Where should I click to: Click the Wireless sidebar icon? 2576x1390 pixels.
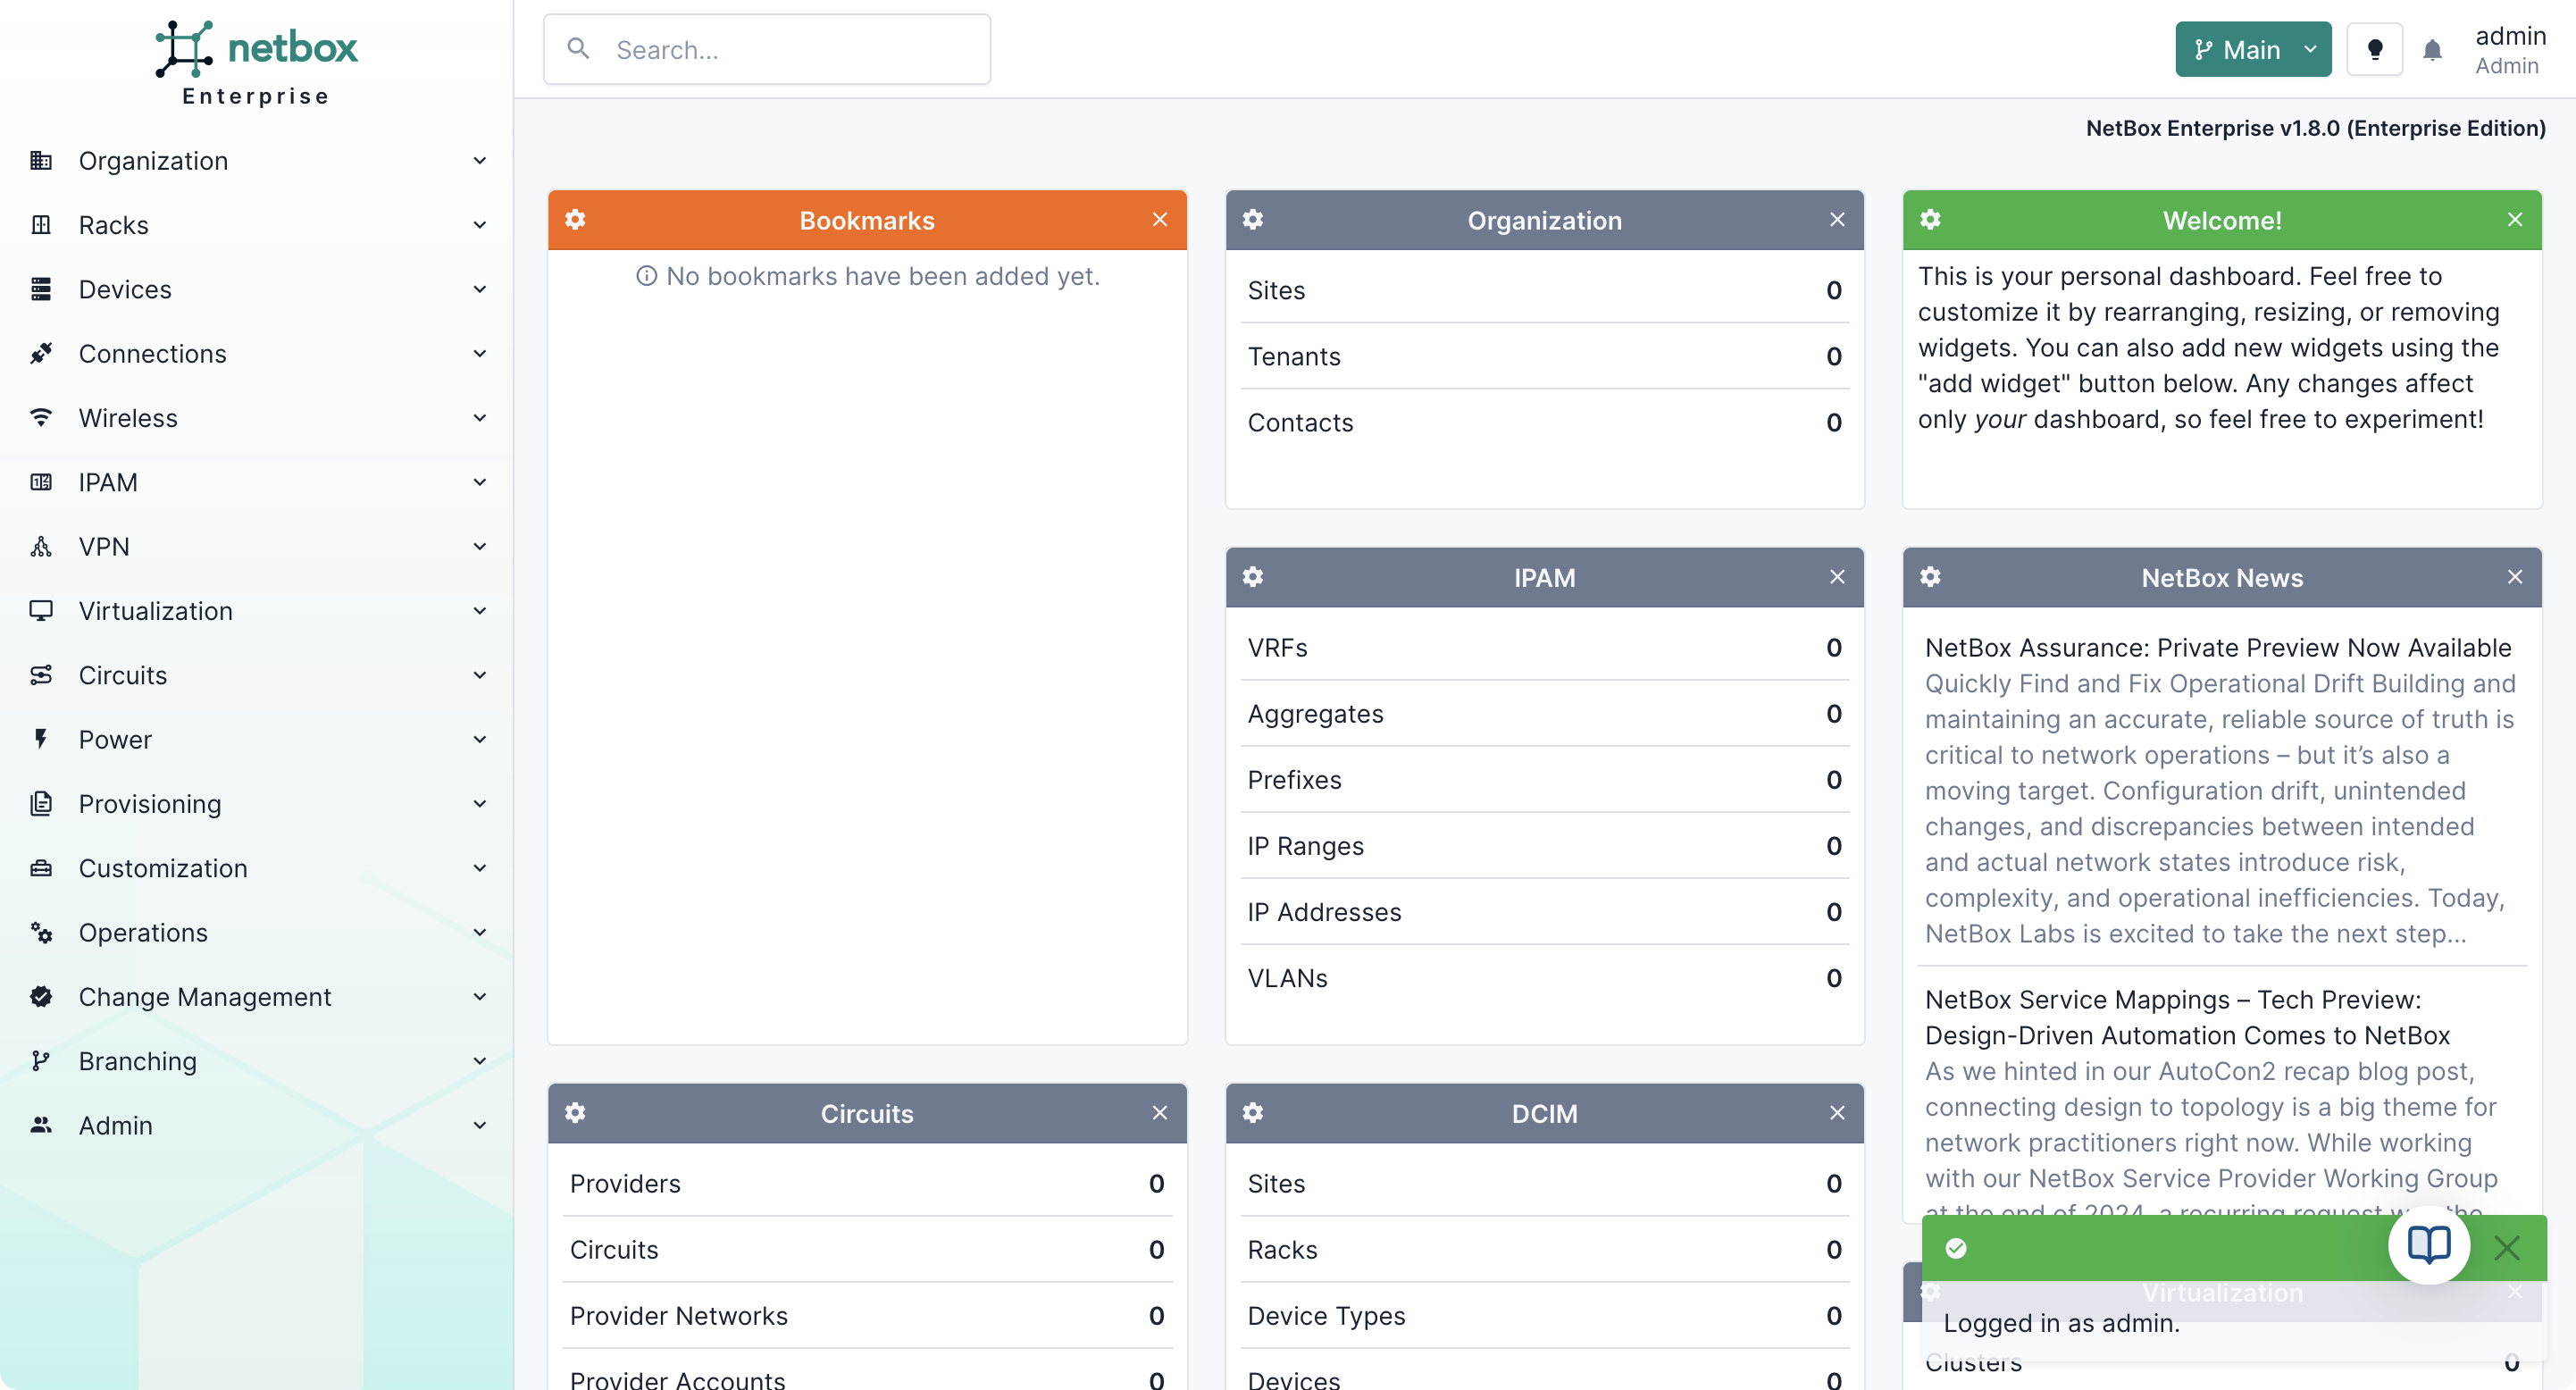(x=41, y=417)
